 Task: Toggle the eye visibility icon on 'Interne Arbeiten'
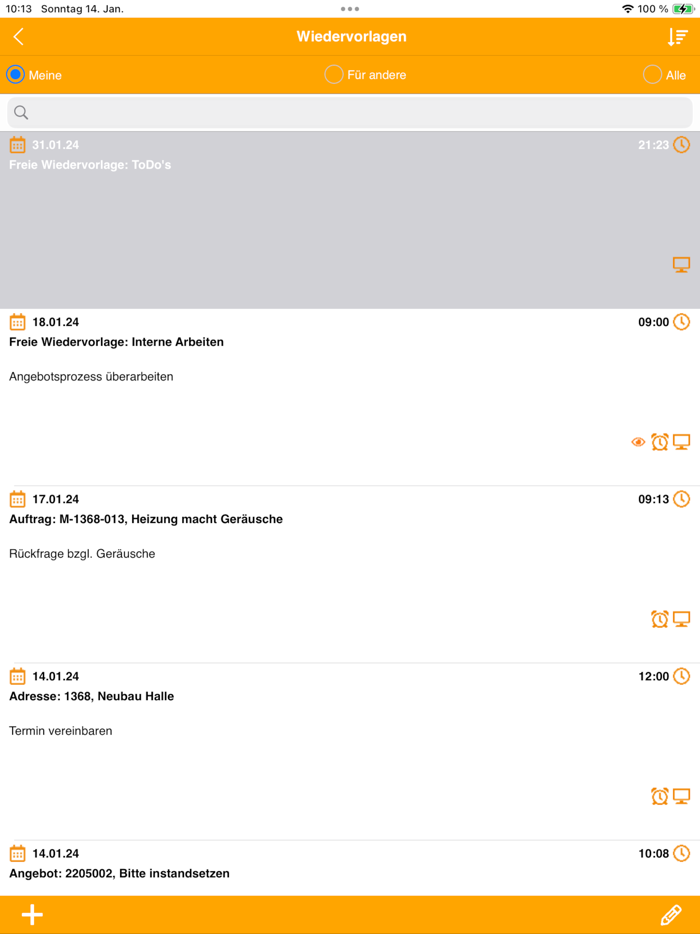click(637, 441)
